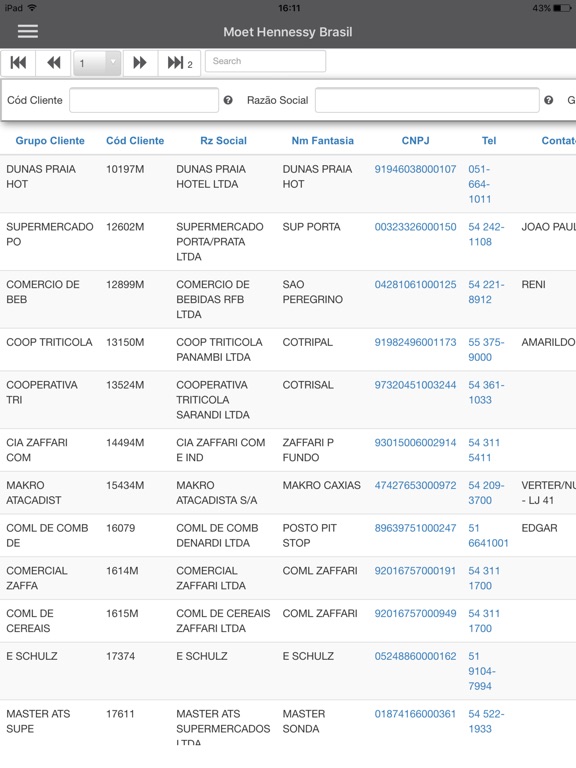Screen dimensions: 576x768
Task: Select client code 12602M
Action: (125, 227)
